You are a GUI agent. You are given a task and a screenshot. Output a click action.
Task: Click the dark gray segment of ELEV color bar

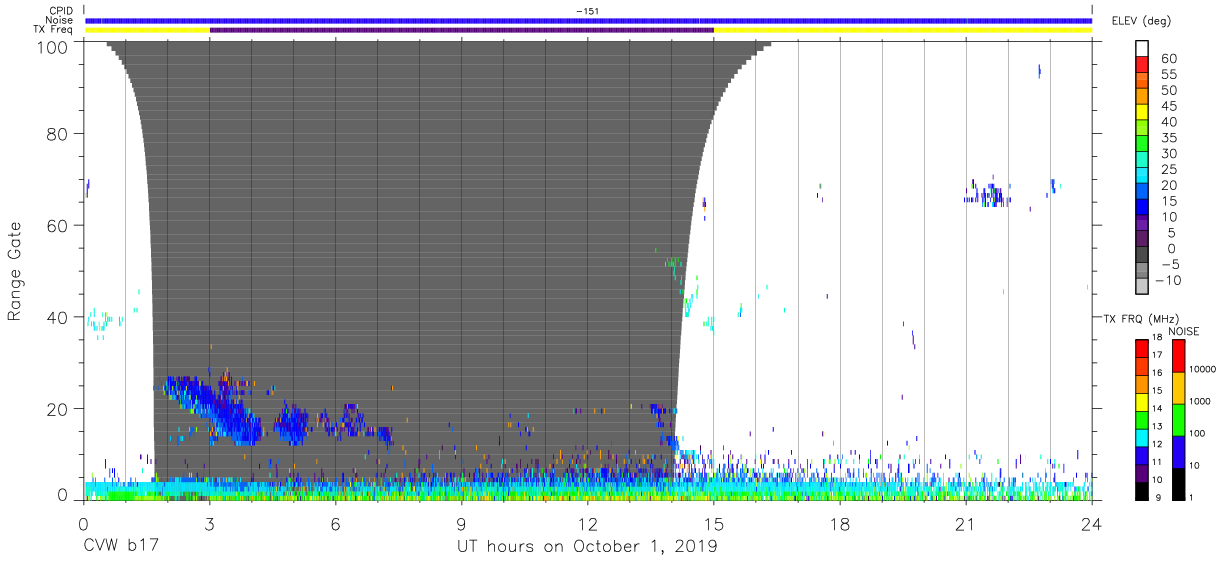tap(1141, 255)
